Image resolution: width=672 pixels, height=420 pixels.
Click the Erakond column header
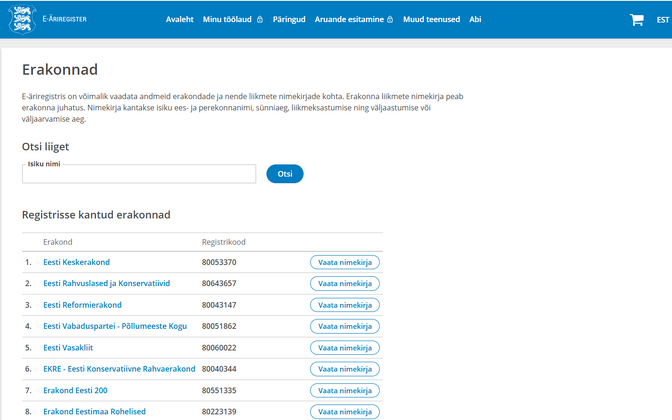(x=57, y=242)
